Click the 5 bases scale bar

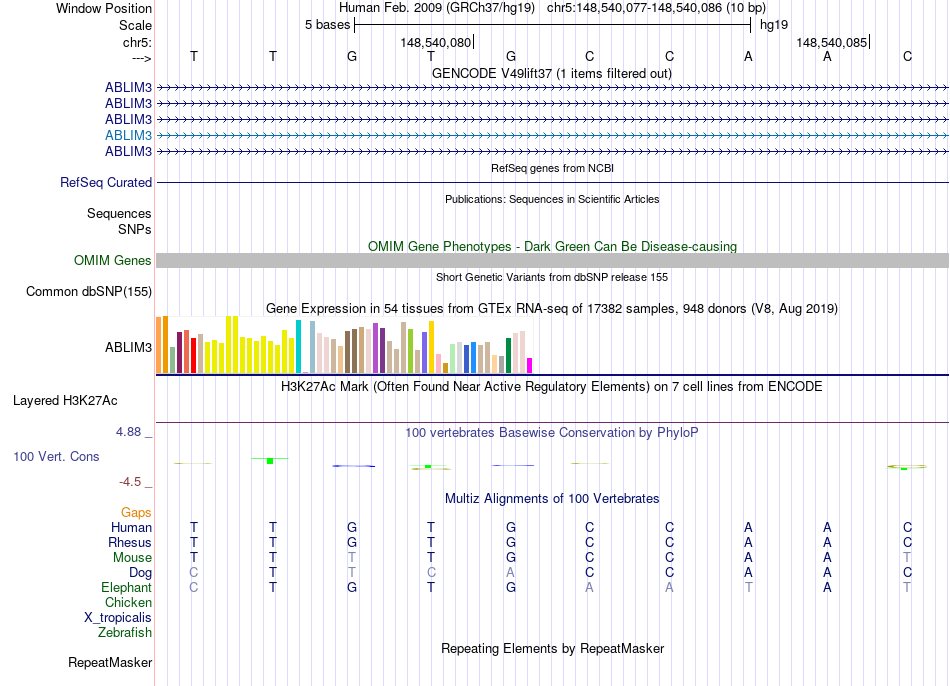point(552,25)
